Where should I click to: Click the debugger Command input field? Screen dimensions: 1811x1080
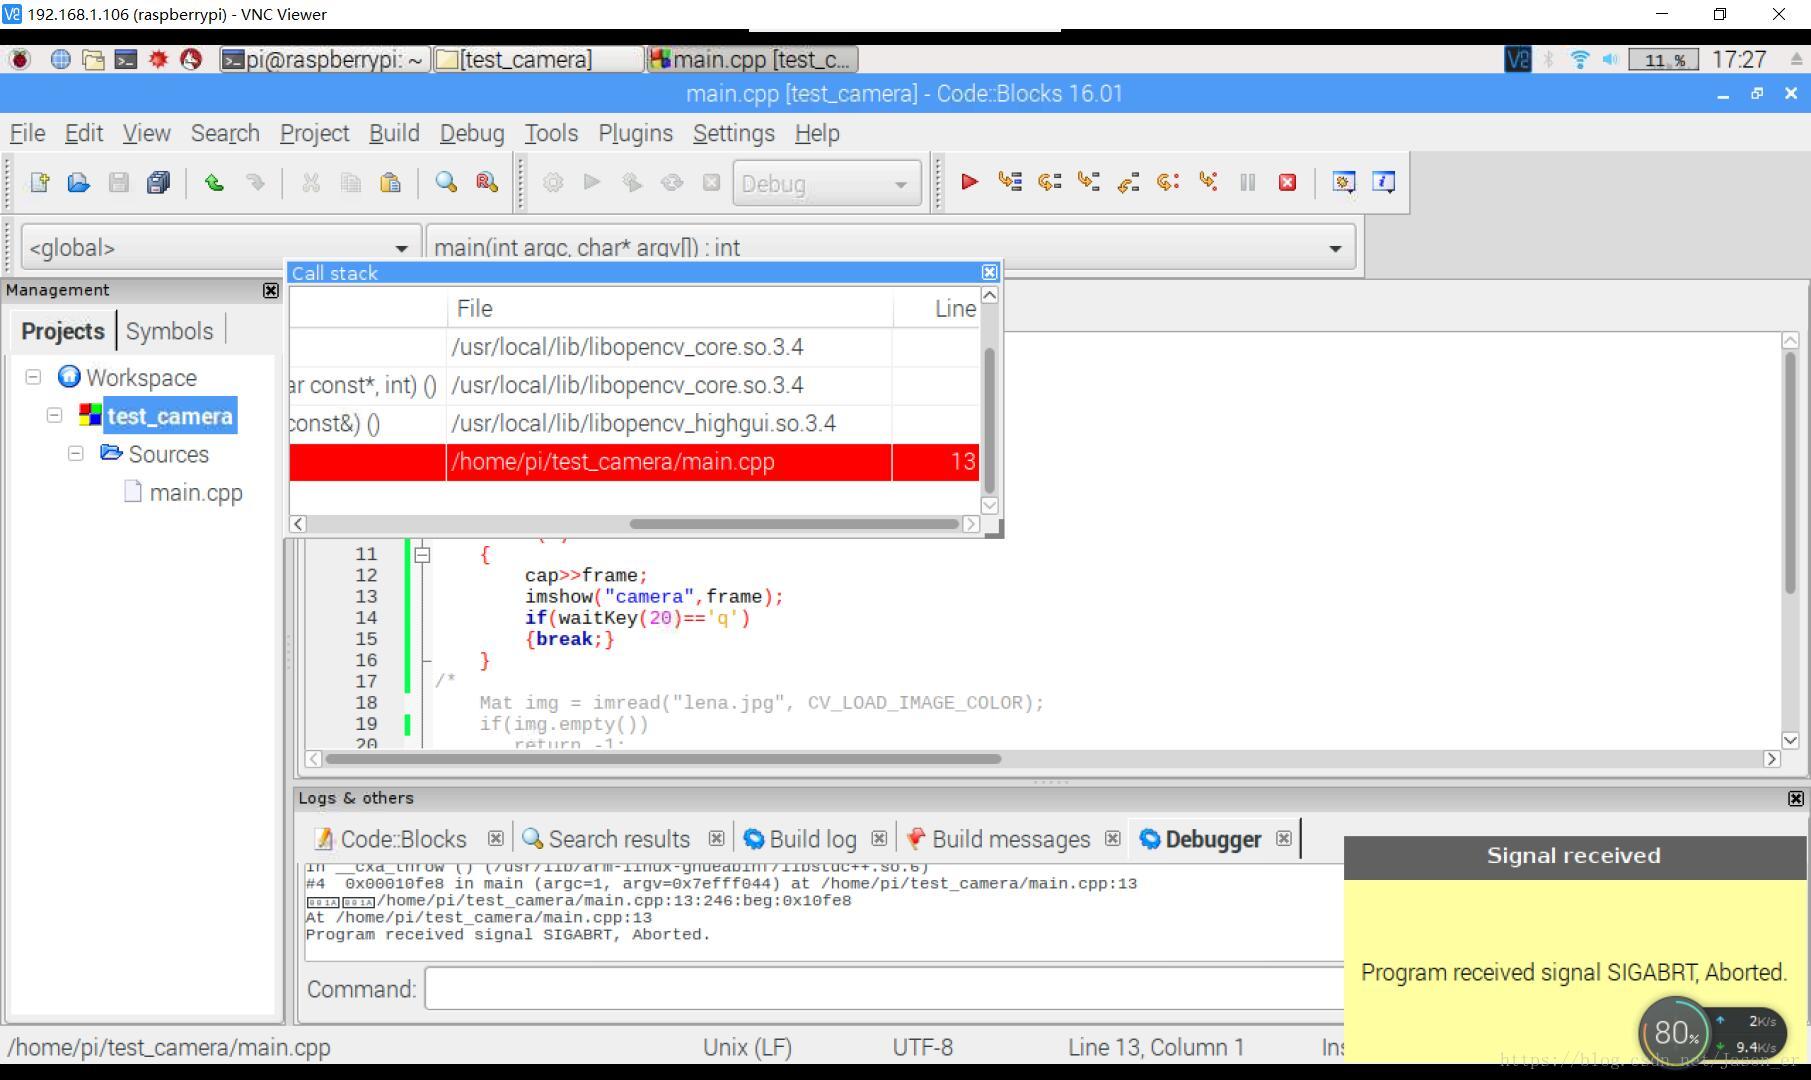coord(884,989)
